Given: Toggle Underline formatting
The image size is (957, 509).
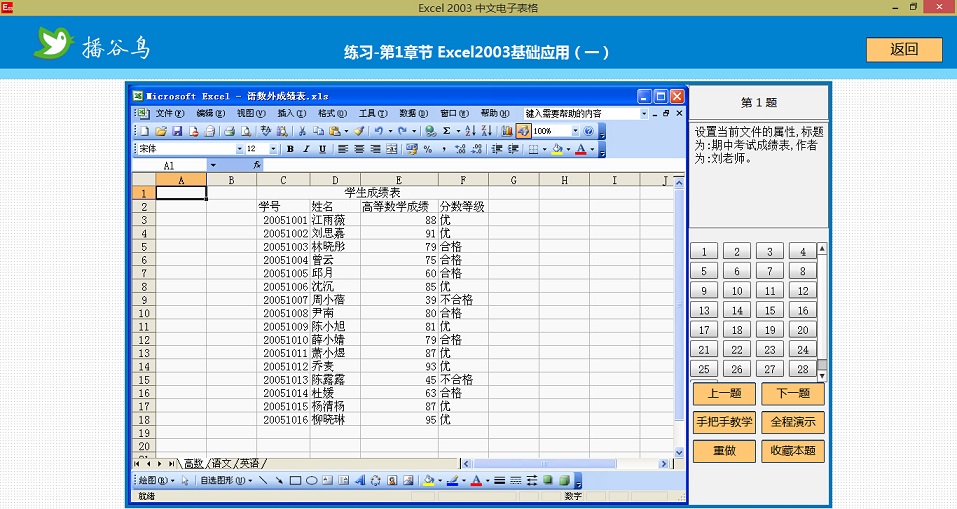Looking at the screenshot, I should tap(322, 149).
